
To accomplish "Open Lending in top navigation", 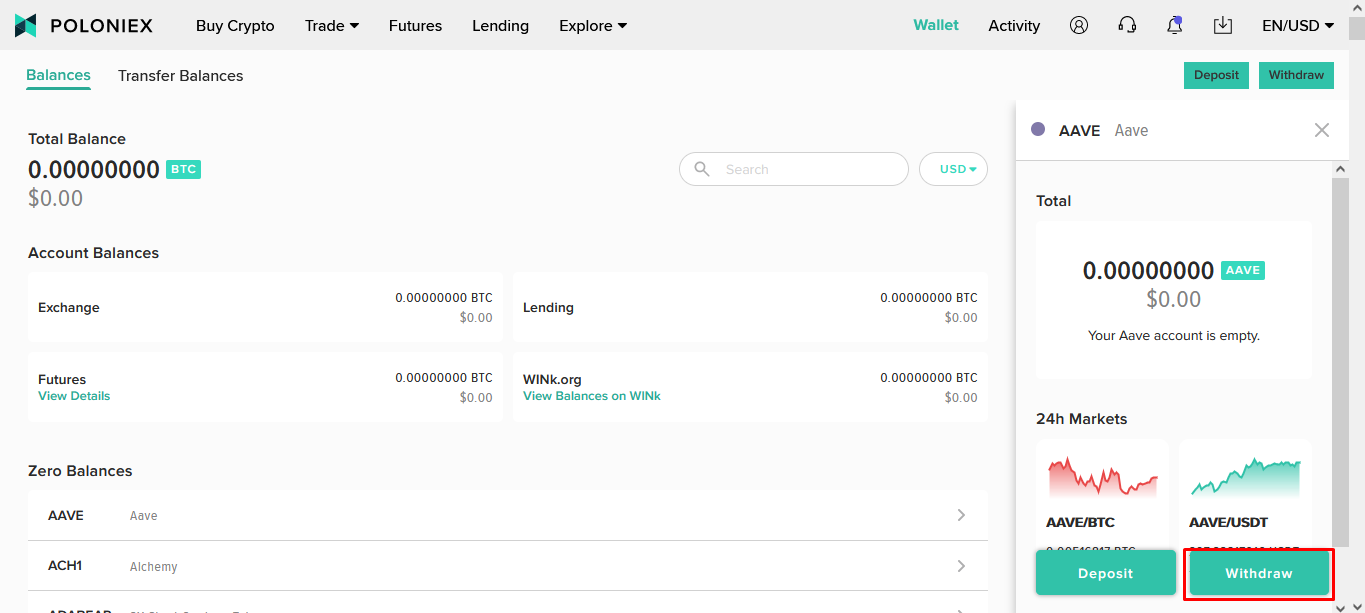I will coord(500,25).
